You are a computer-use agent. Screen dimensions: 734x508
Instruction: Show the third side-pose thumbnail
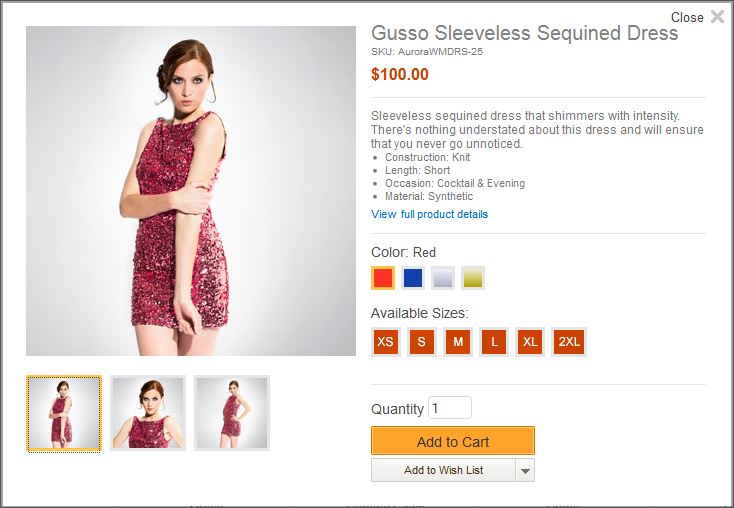pos(232,413)
